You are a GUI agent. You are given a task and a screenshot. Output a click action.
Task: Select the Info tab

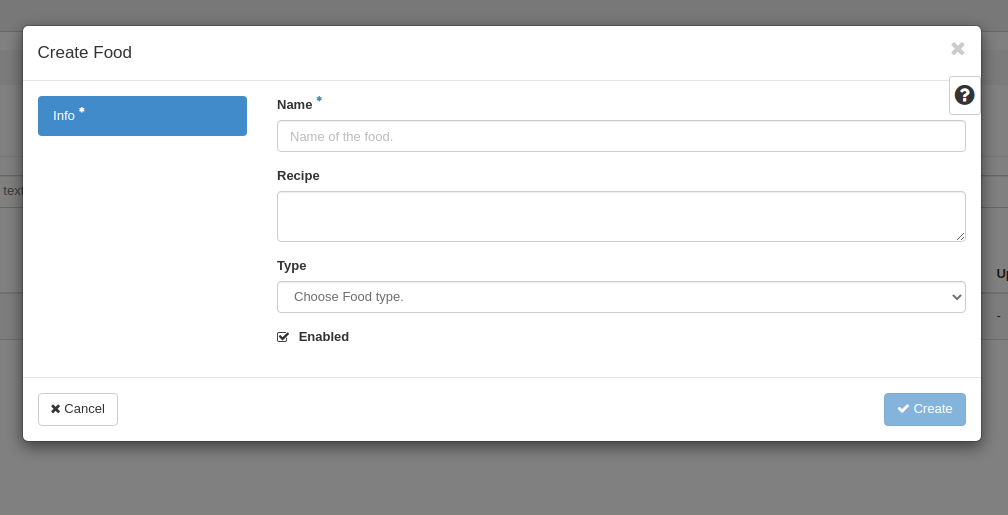pos(142,116)
